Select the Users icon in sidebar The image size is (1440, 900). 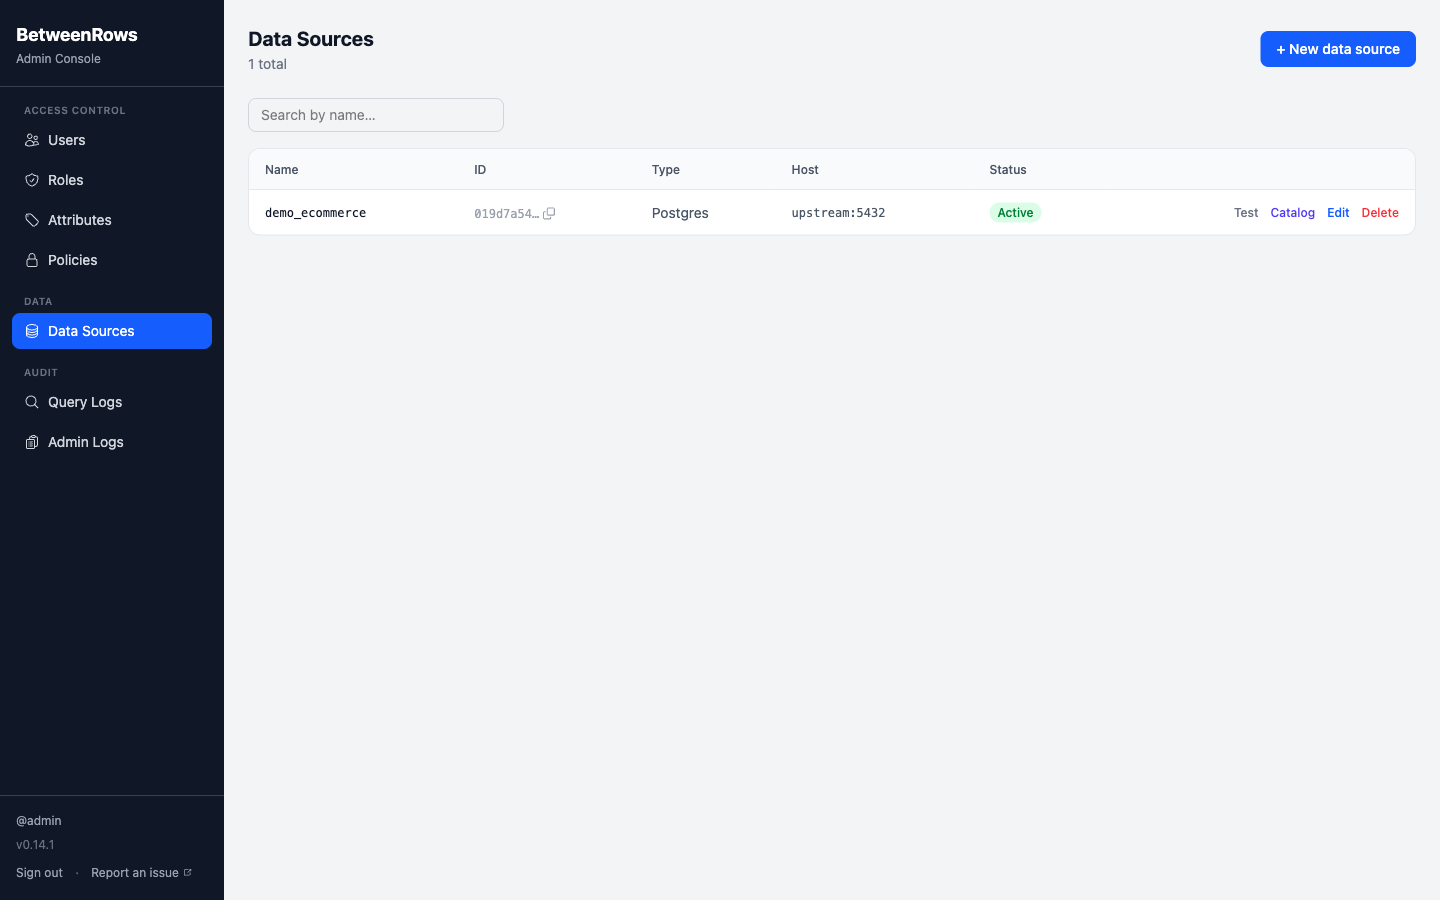32,140
